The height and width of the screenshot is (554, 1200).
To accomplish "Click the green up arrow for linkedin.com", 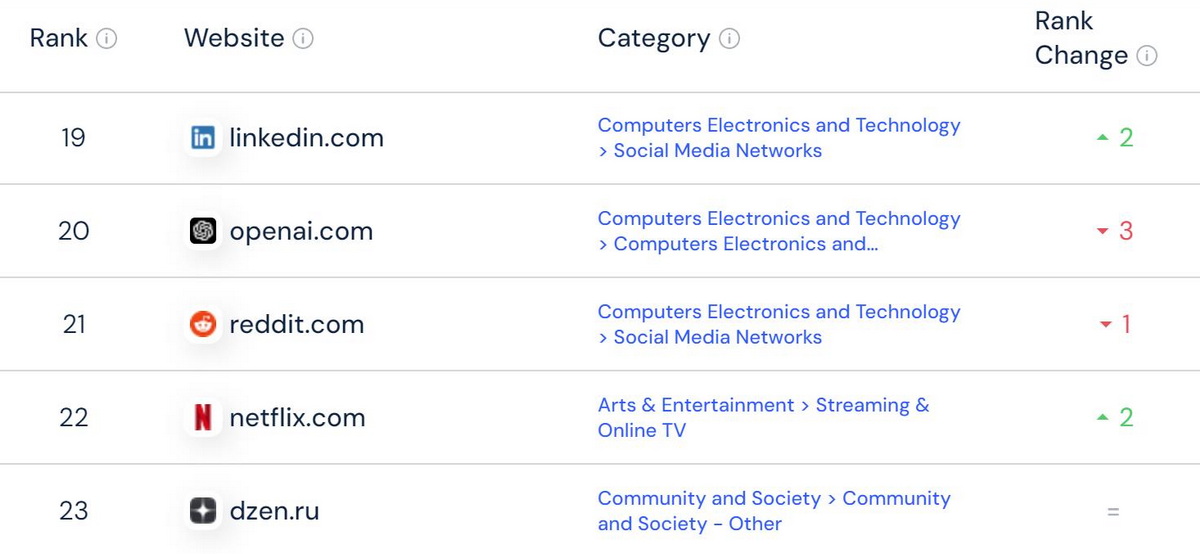I will [1103, 138].
